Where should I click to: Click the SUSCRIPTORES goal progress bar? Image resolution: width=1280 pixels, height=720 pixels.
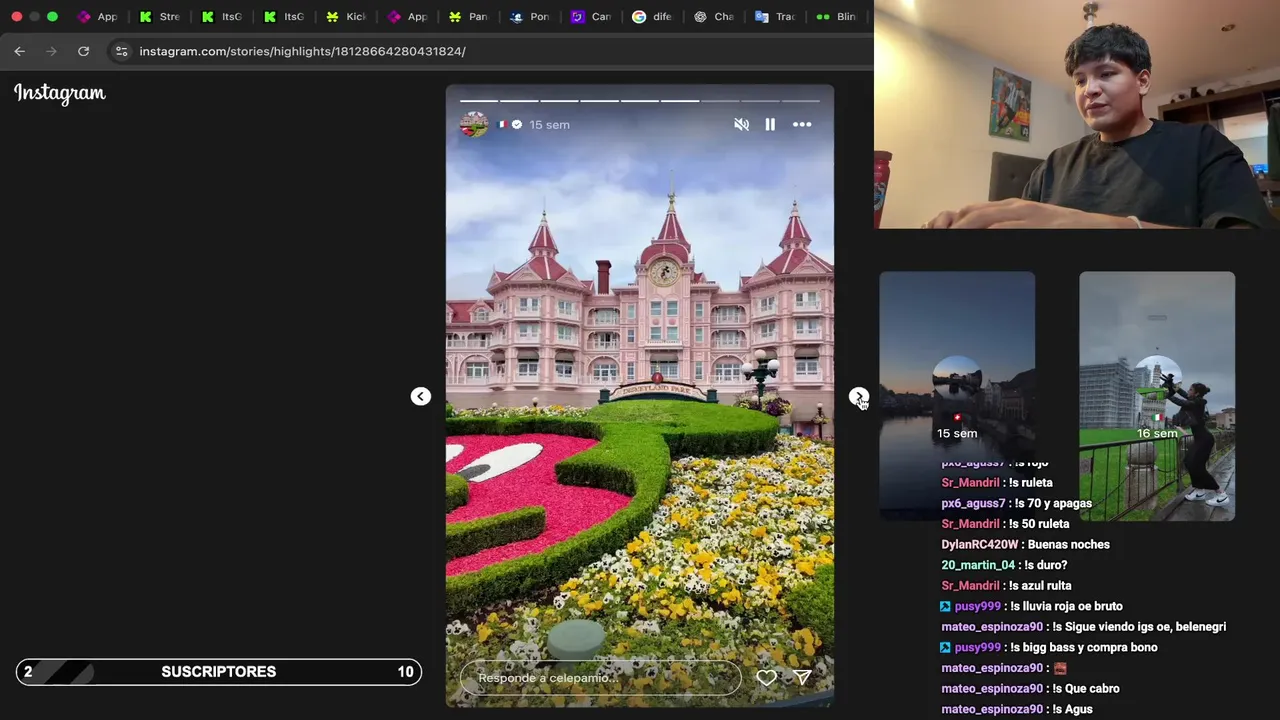click(219, 672)
